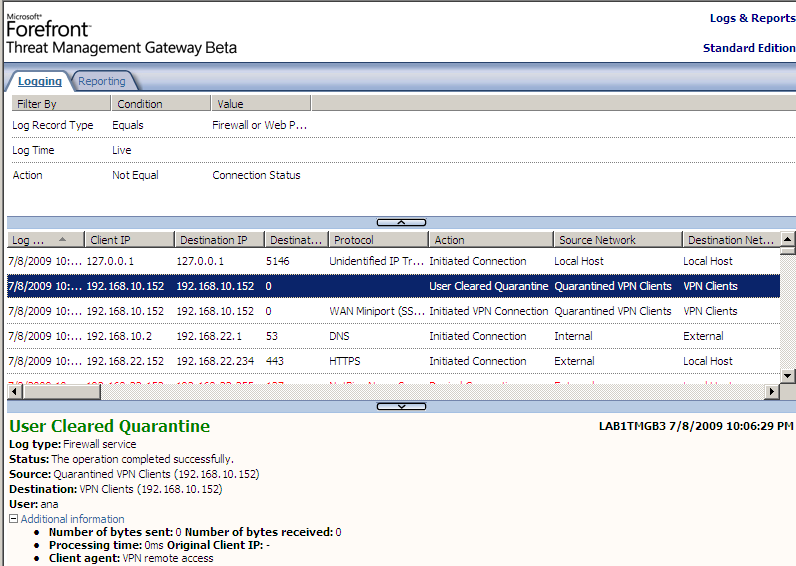This screenshot has height=566, width=796.
Task: Click scroll left arrow of horizontal scrollbar
Action: click(x=14, y=391)
